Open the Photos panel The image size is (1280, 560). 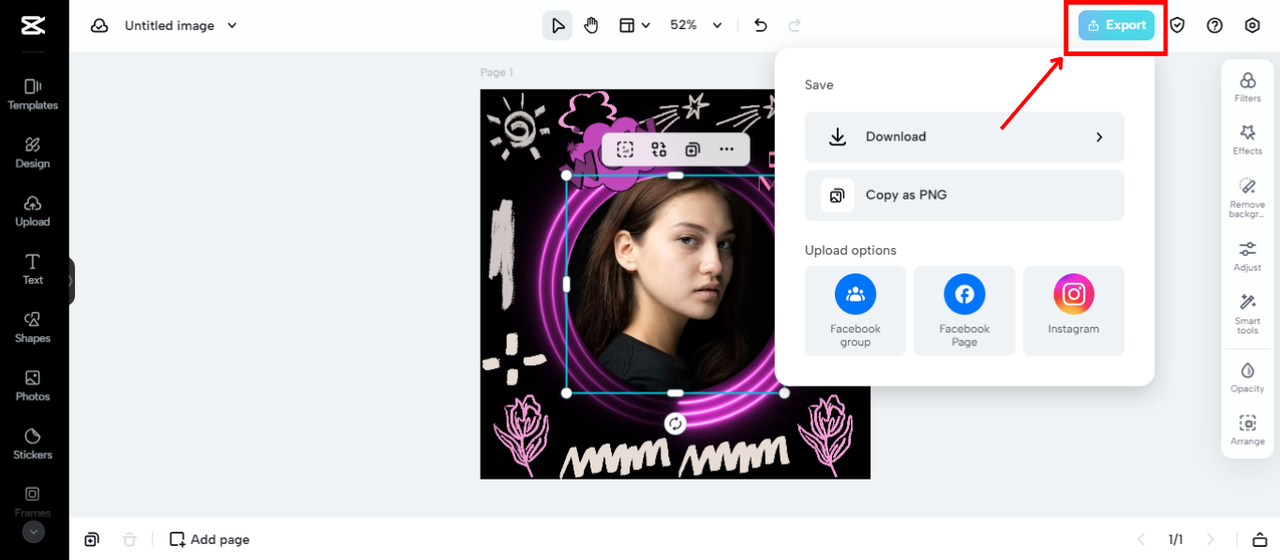pos(33,385)
